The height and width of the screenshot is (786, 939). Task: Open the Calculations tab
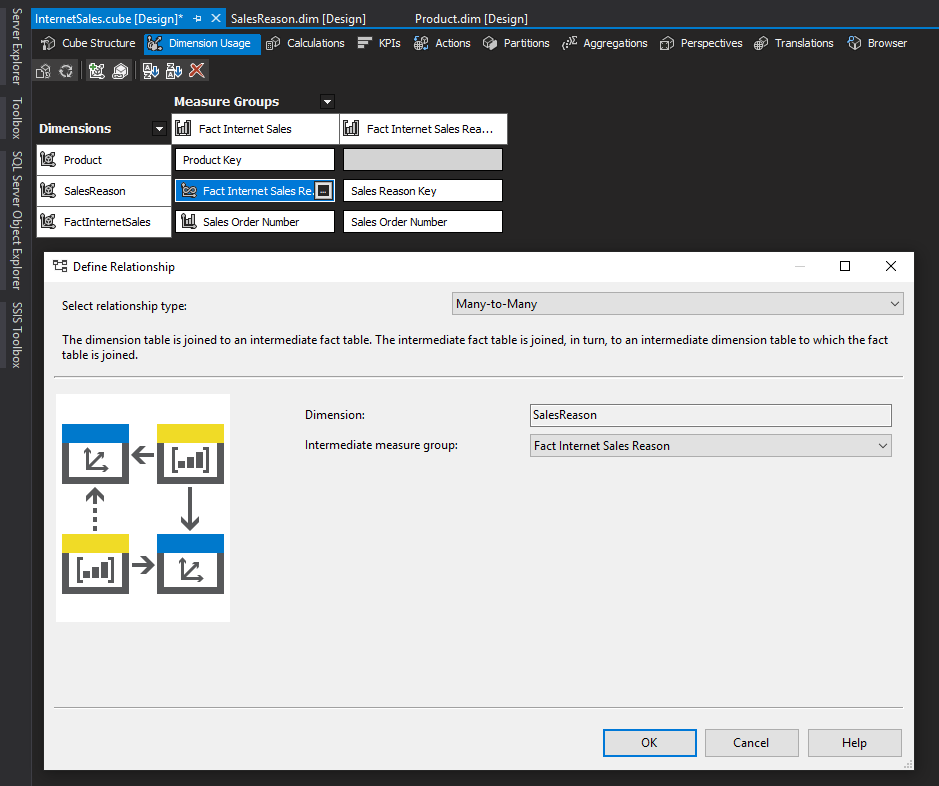305,43
